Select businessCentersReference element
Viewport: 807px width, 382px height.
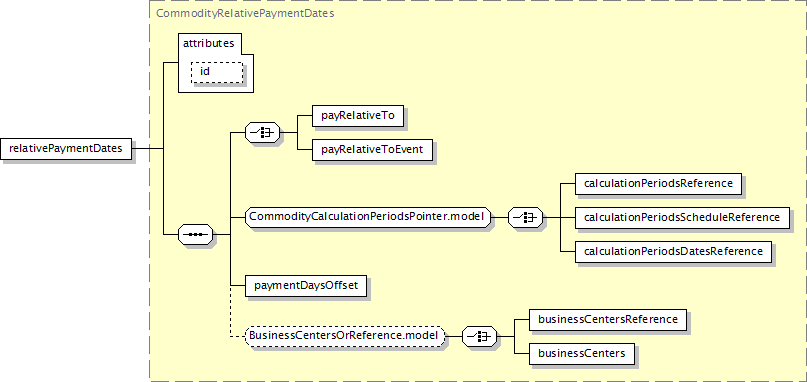[x=608, y=320]
